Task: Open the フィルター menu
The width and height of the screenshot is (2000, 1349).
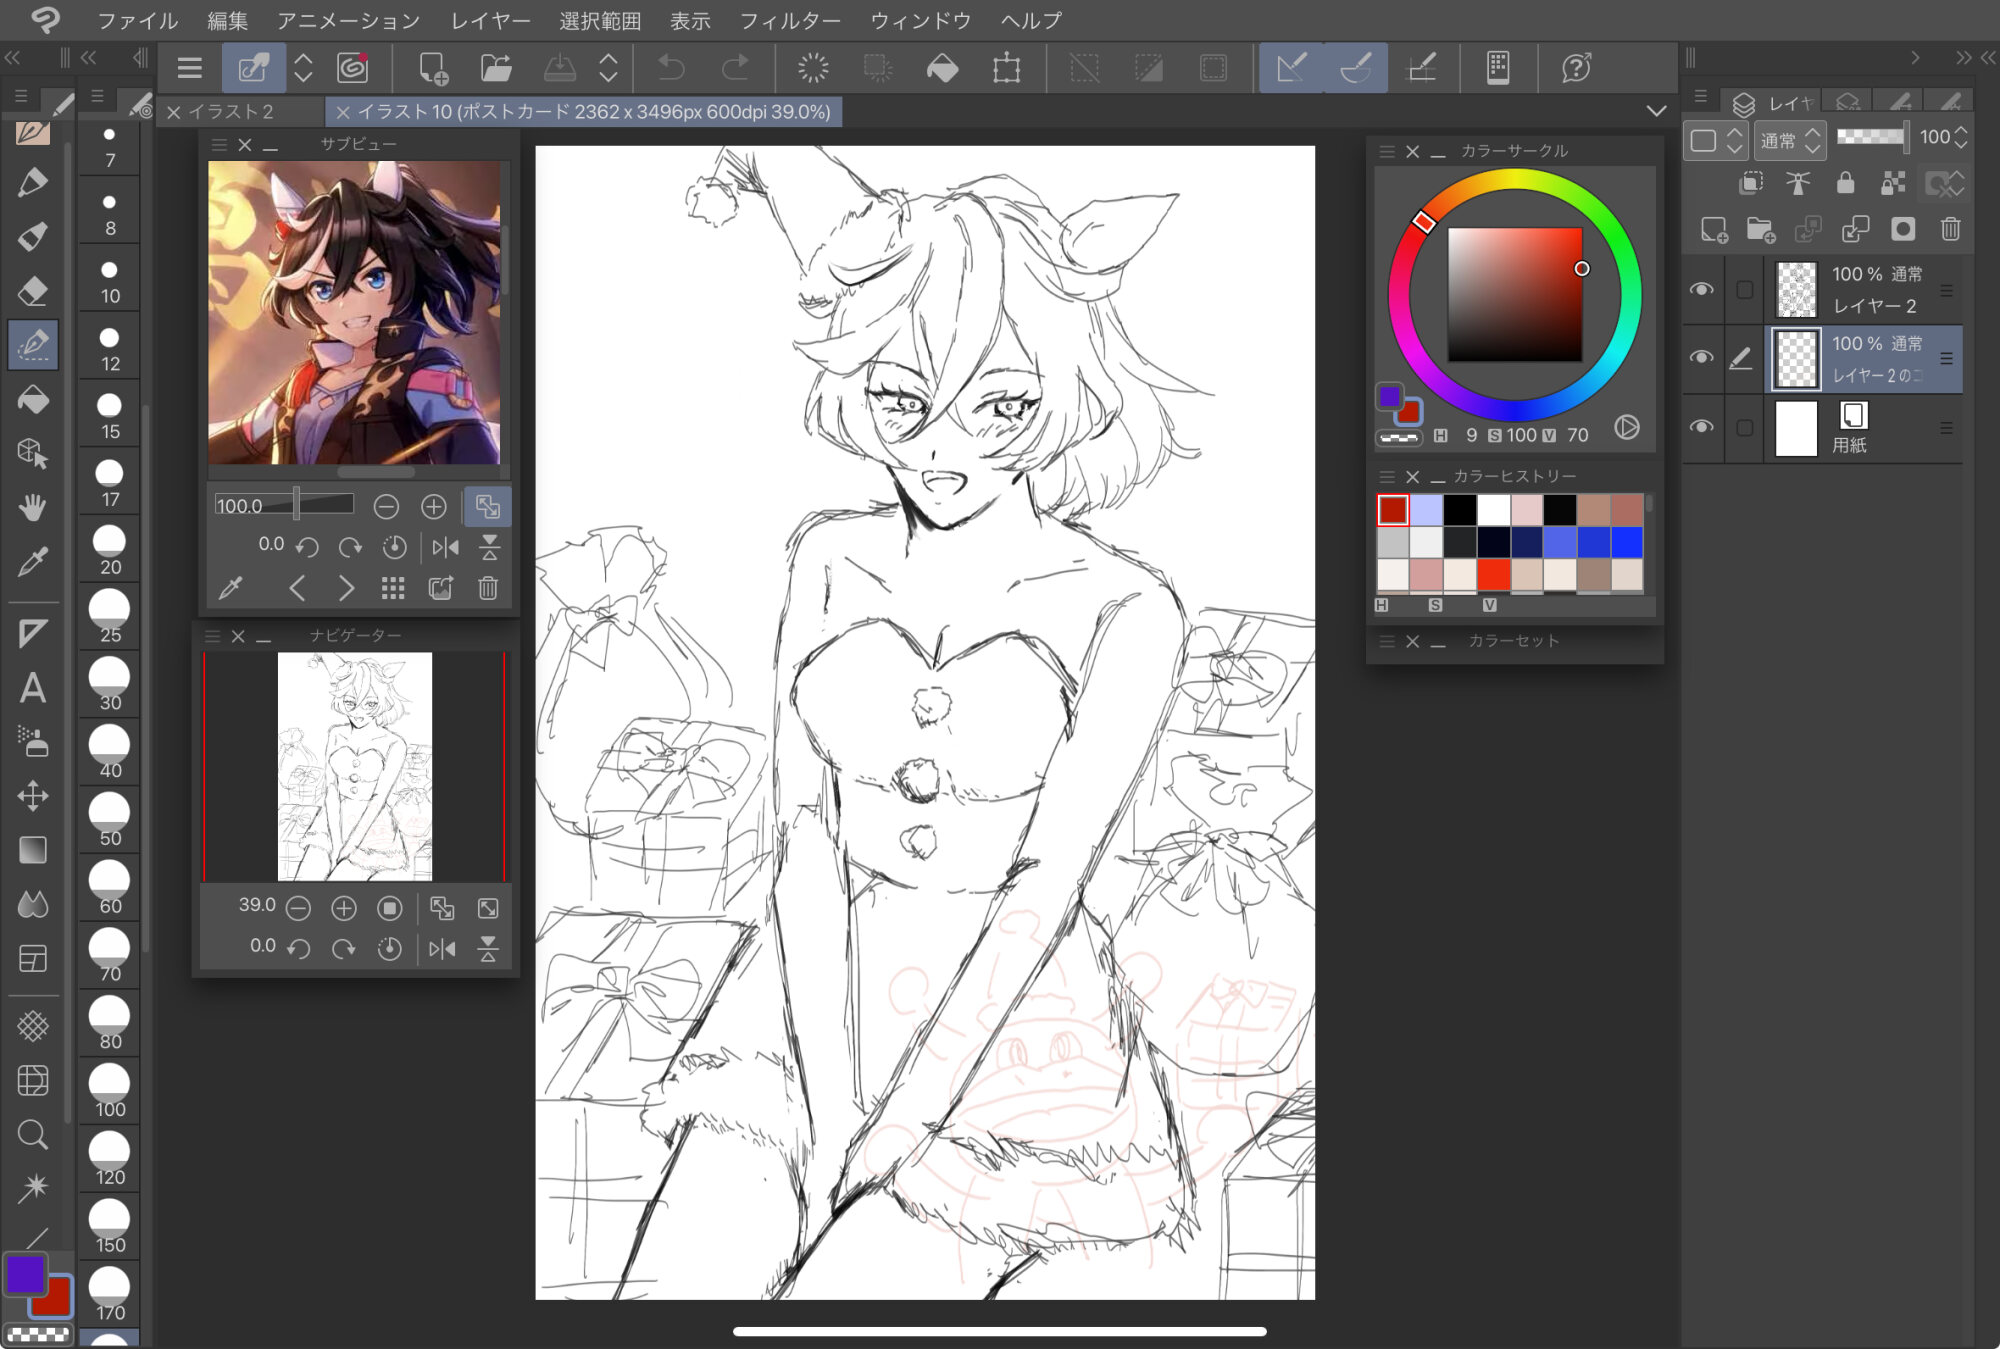Action: tap(789, 20)
